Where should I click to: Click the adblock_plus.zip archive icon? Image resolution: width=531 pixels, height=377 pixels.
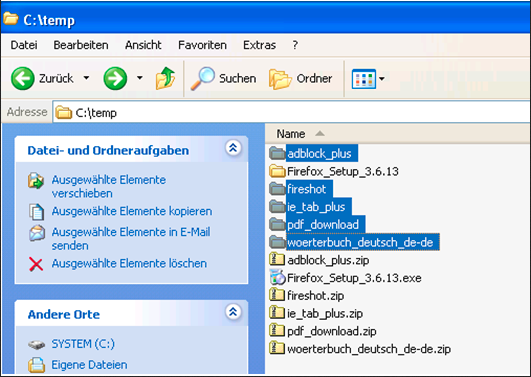277,259
